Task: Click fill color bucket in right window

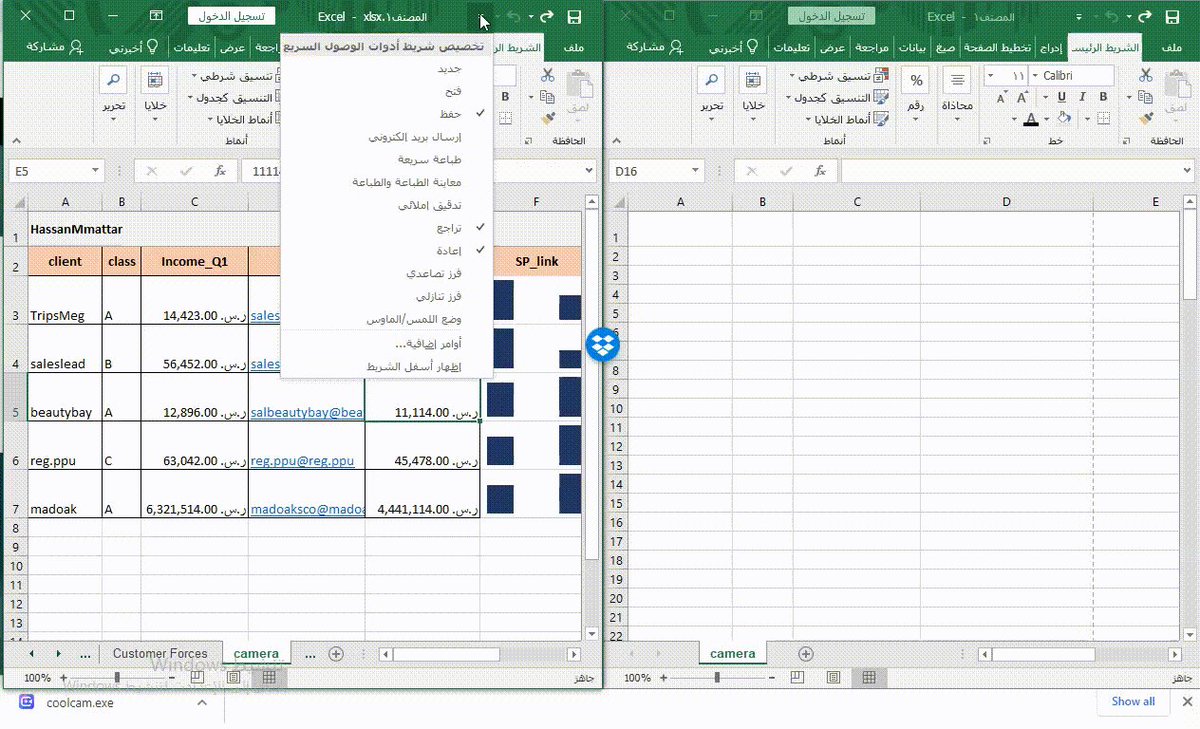Action: pyautogui.click(x=1066, y=119)
